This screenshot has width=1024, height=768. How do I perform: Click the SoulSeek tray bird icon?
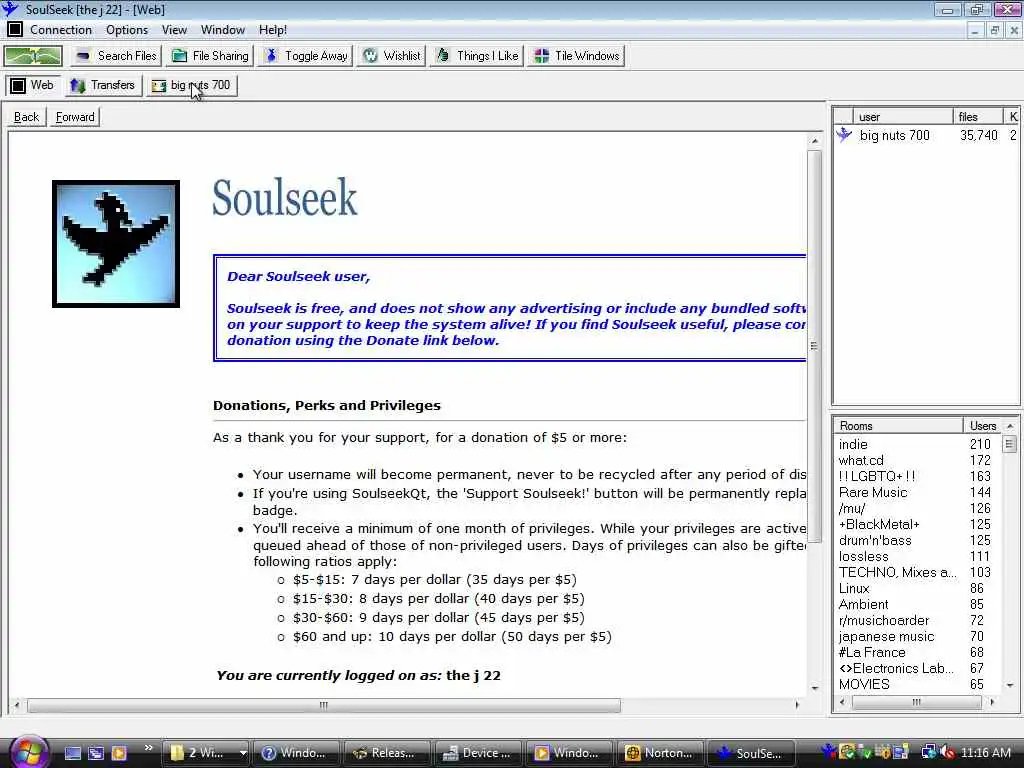(828, 752)
